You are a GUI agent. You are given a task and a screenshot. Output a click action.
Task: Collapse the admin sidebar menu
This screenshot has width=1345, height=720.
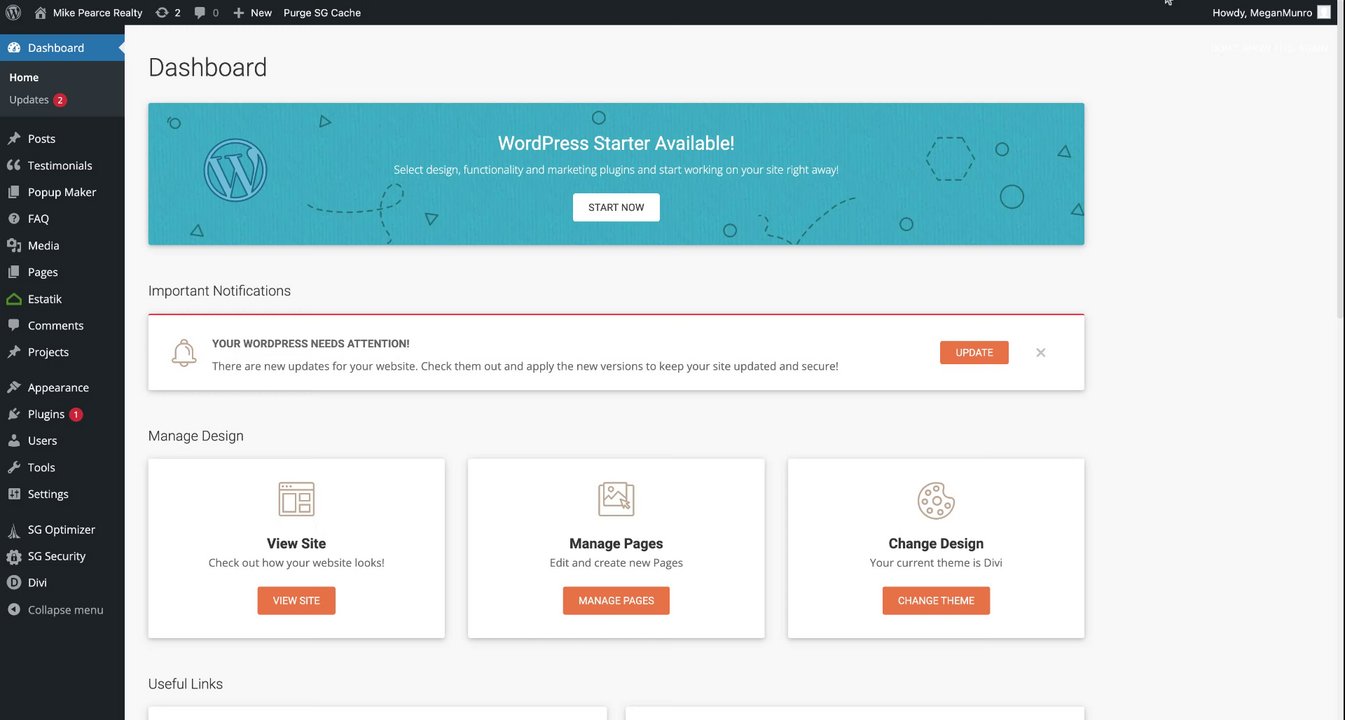(x=56, y=610)
